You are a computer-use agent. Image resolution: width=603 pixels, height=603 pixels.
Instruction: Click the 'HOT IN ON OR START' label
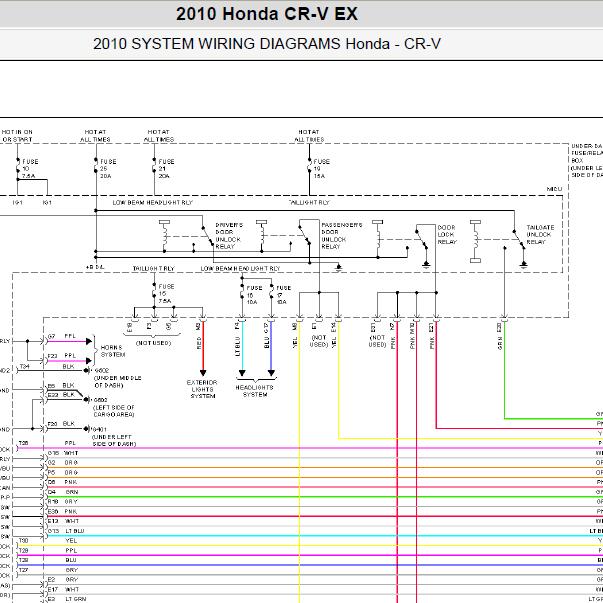pyautogui.click(x=17, y=136)
